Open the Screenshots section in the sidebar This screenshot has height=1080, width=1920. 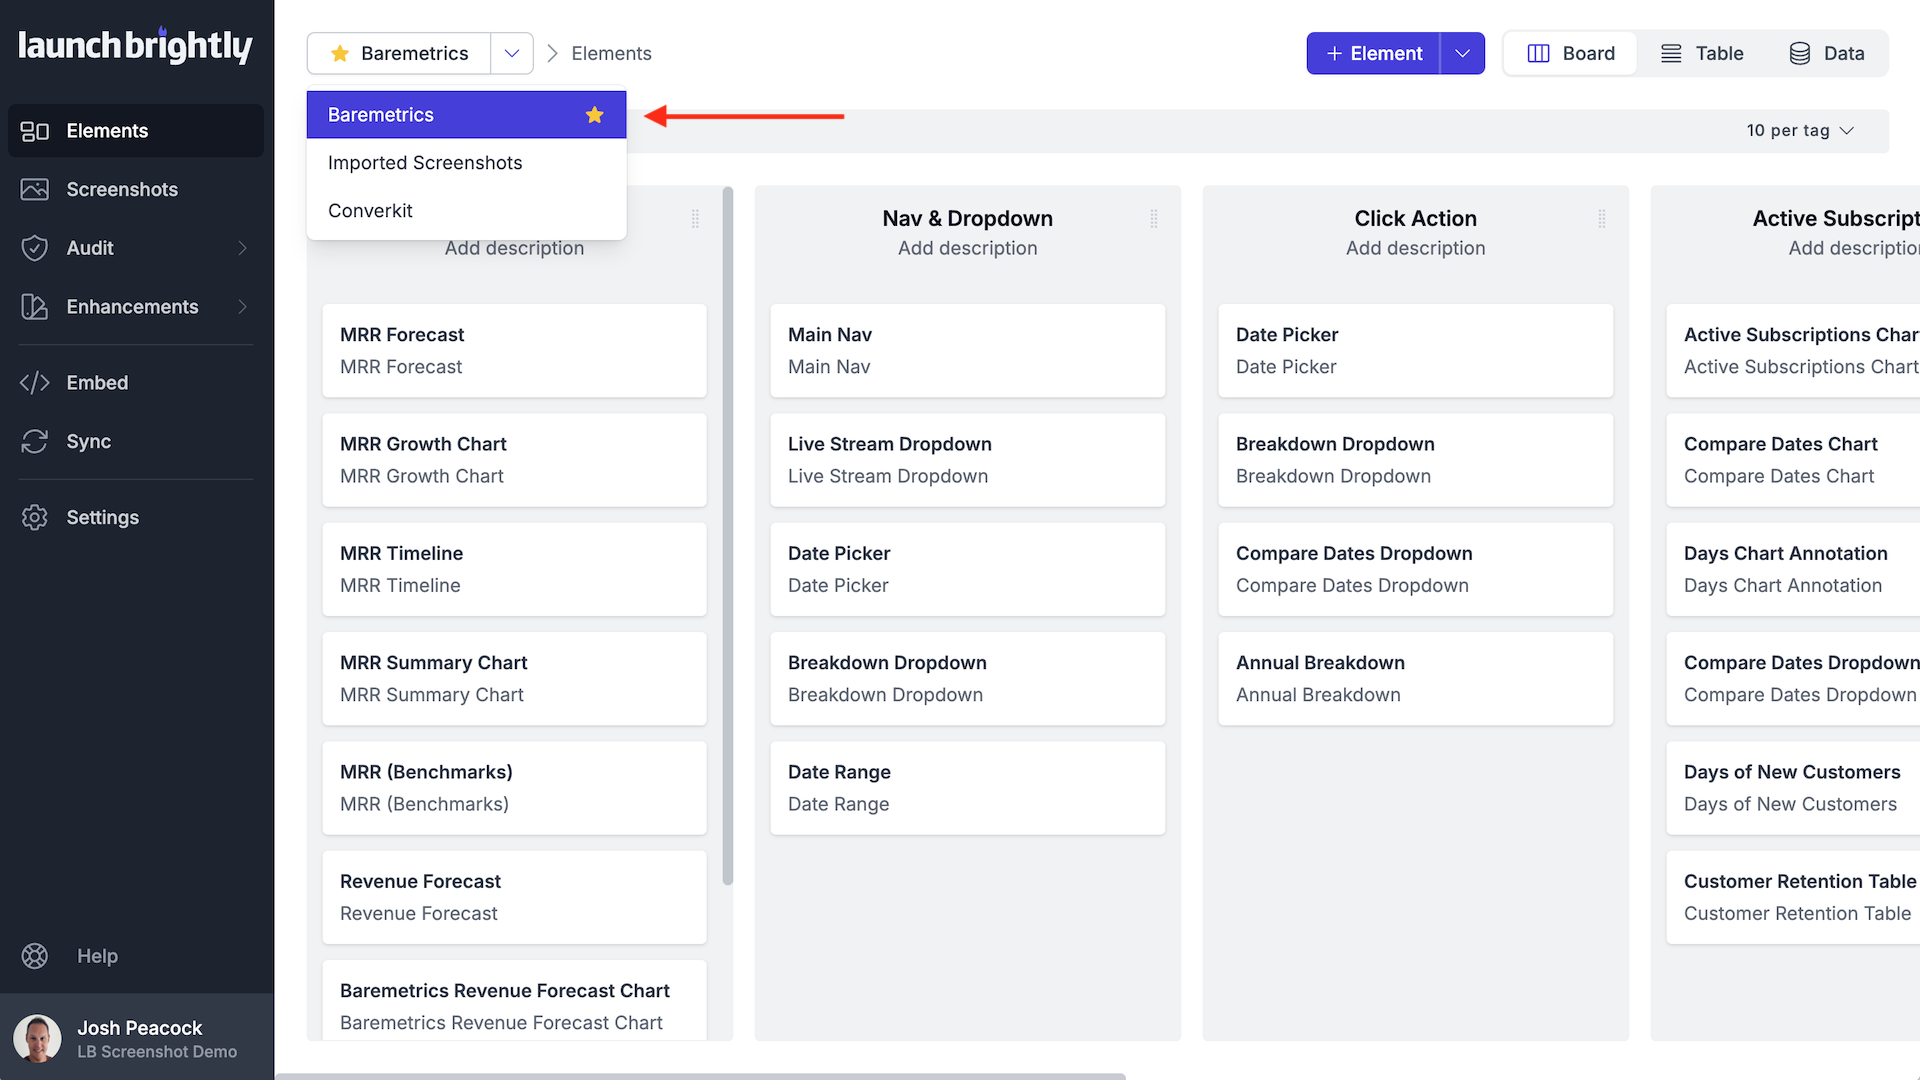click(x=121, y=189)
